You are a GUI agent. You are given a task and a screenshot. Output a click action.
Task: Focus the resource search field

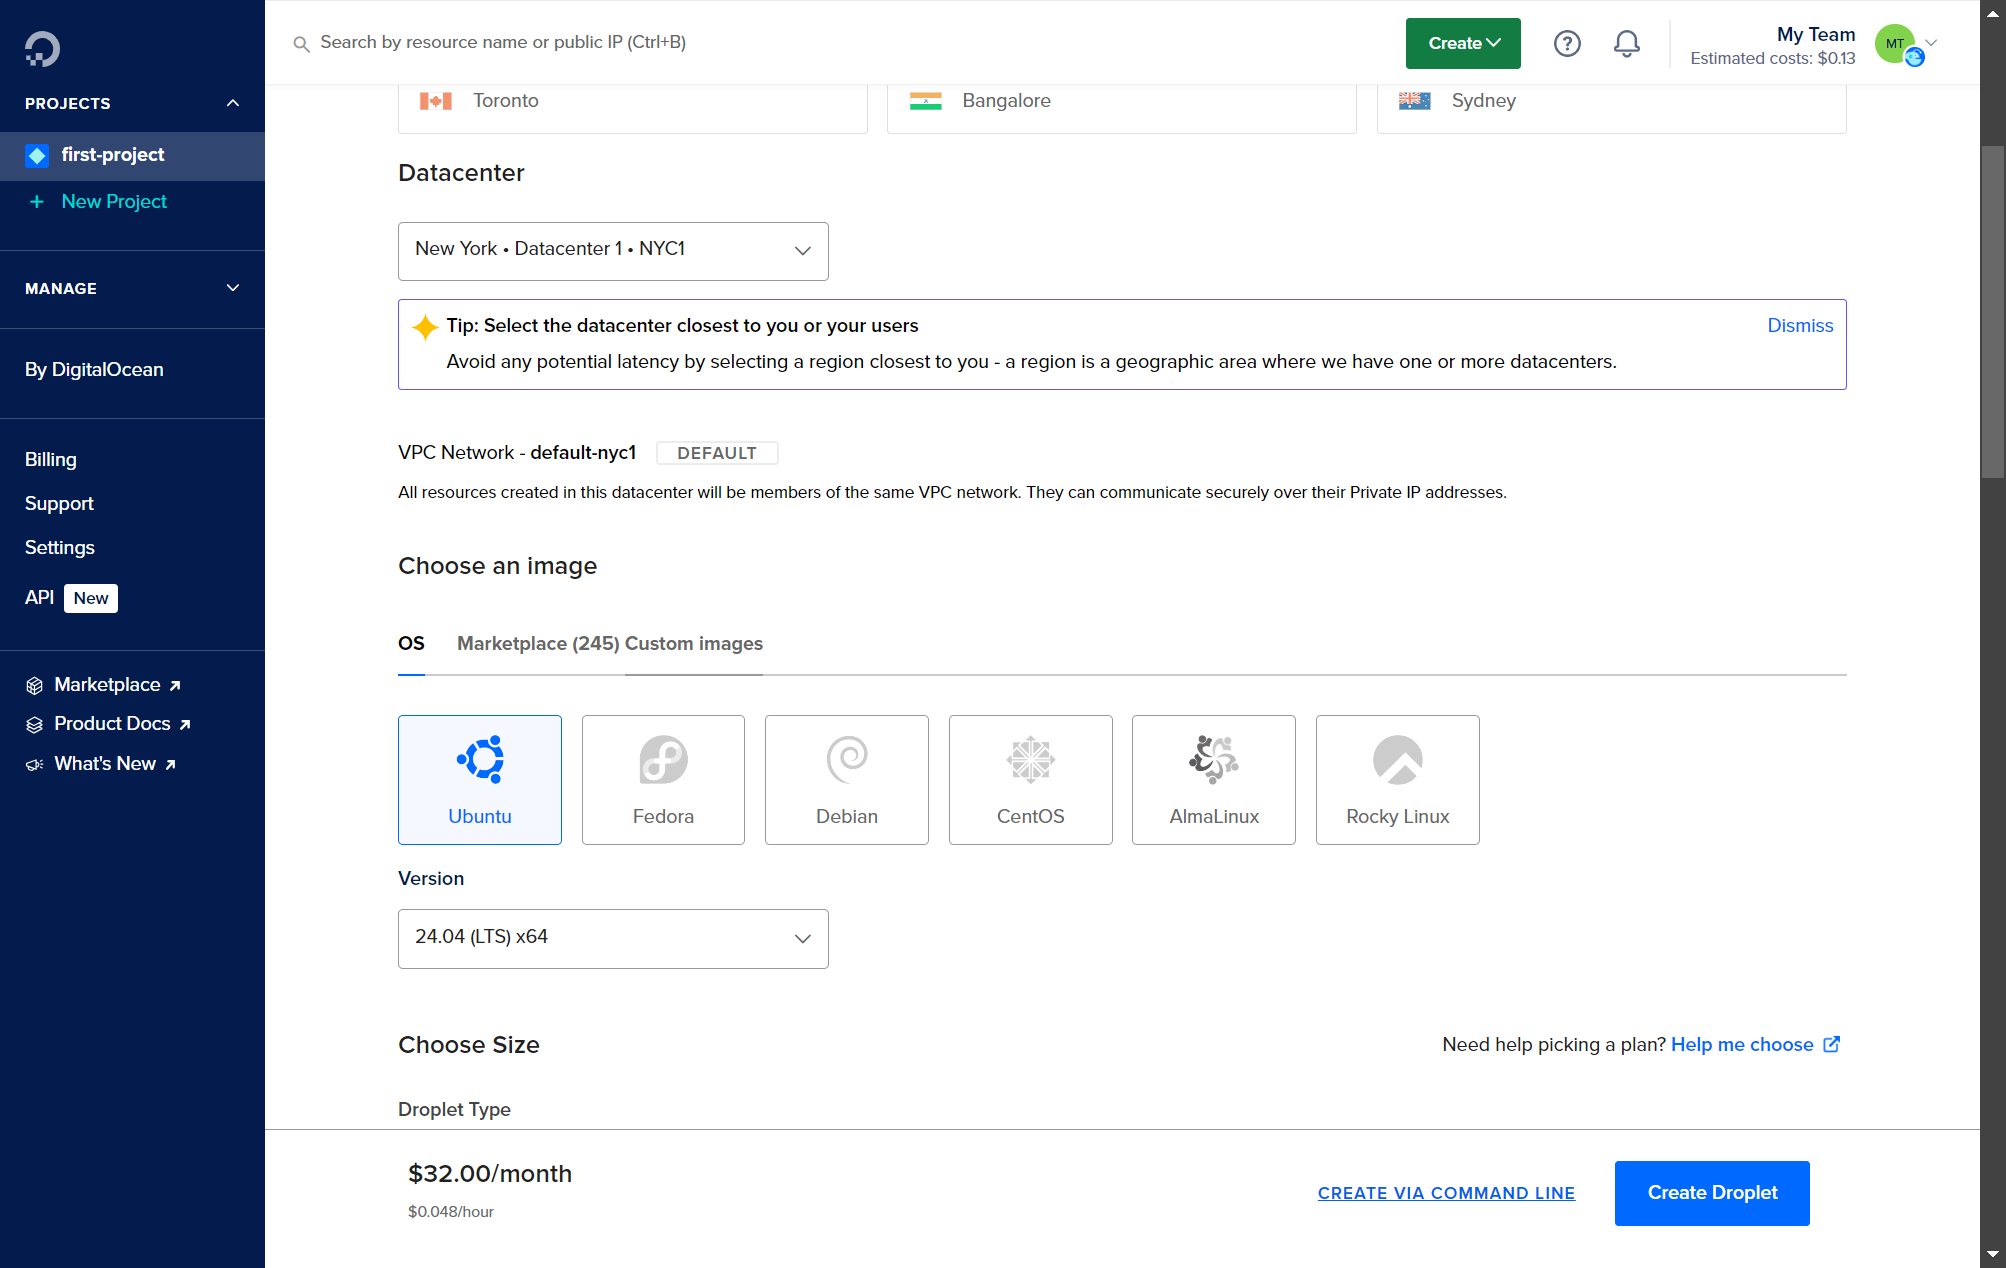click(x=503, y=43)
